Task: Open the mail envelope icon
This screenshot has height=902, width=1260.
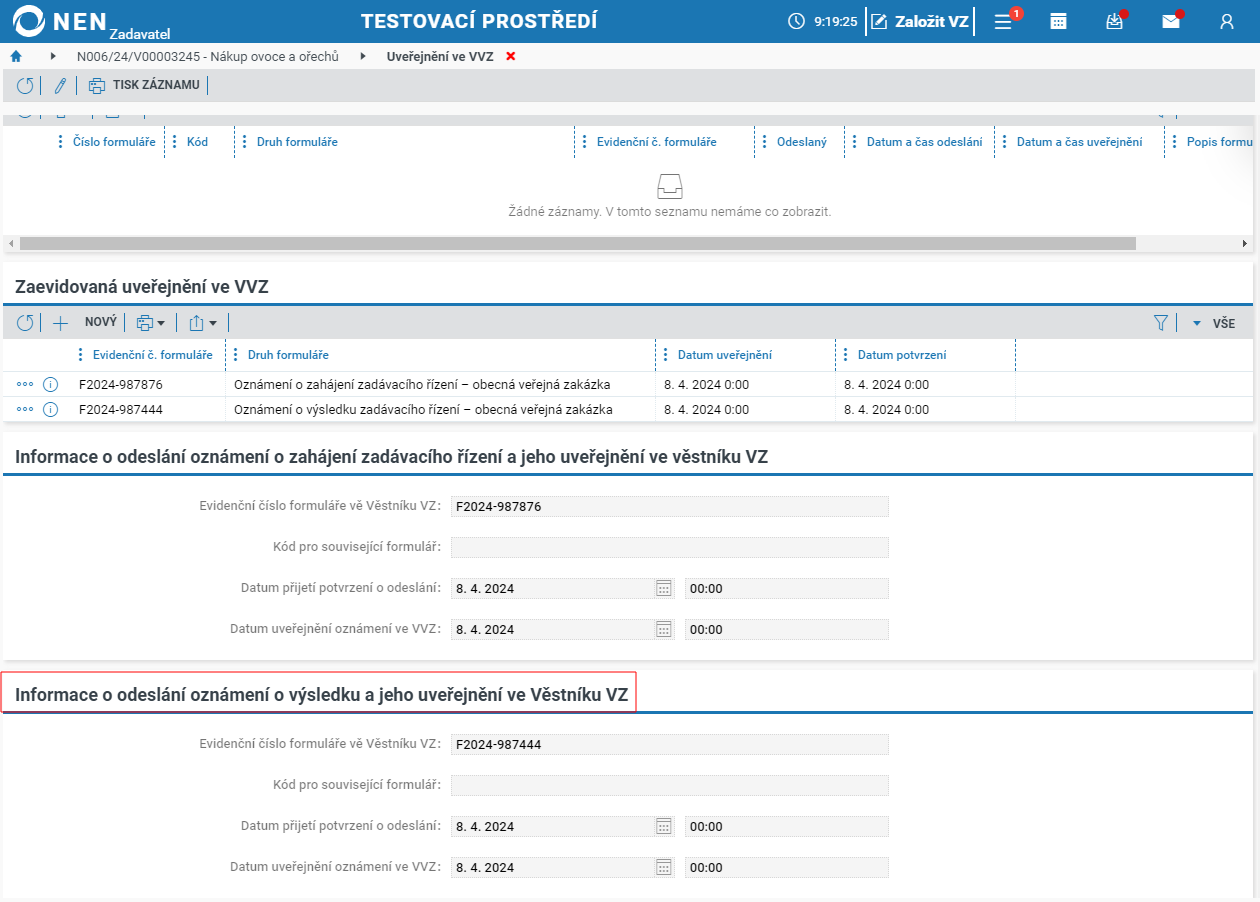Action: [1171, 21]
